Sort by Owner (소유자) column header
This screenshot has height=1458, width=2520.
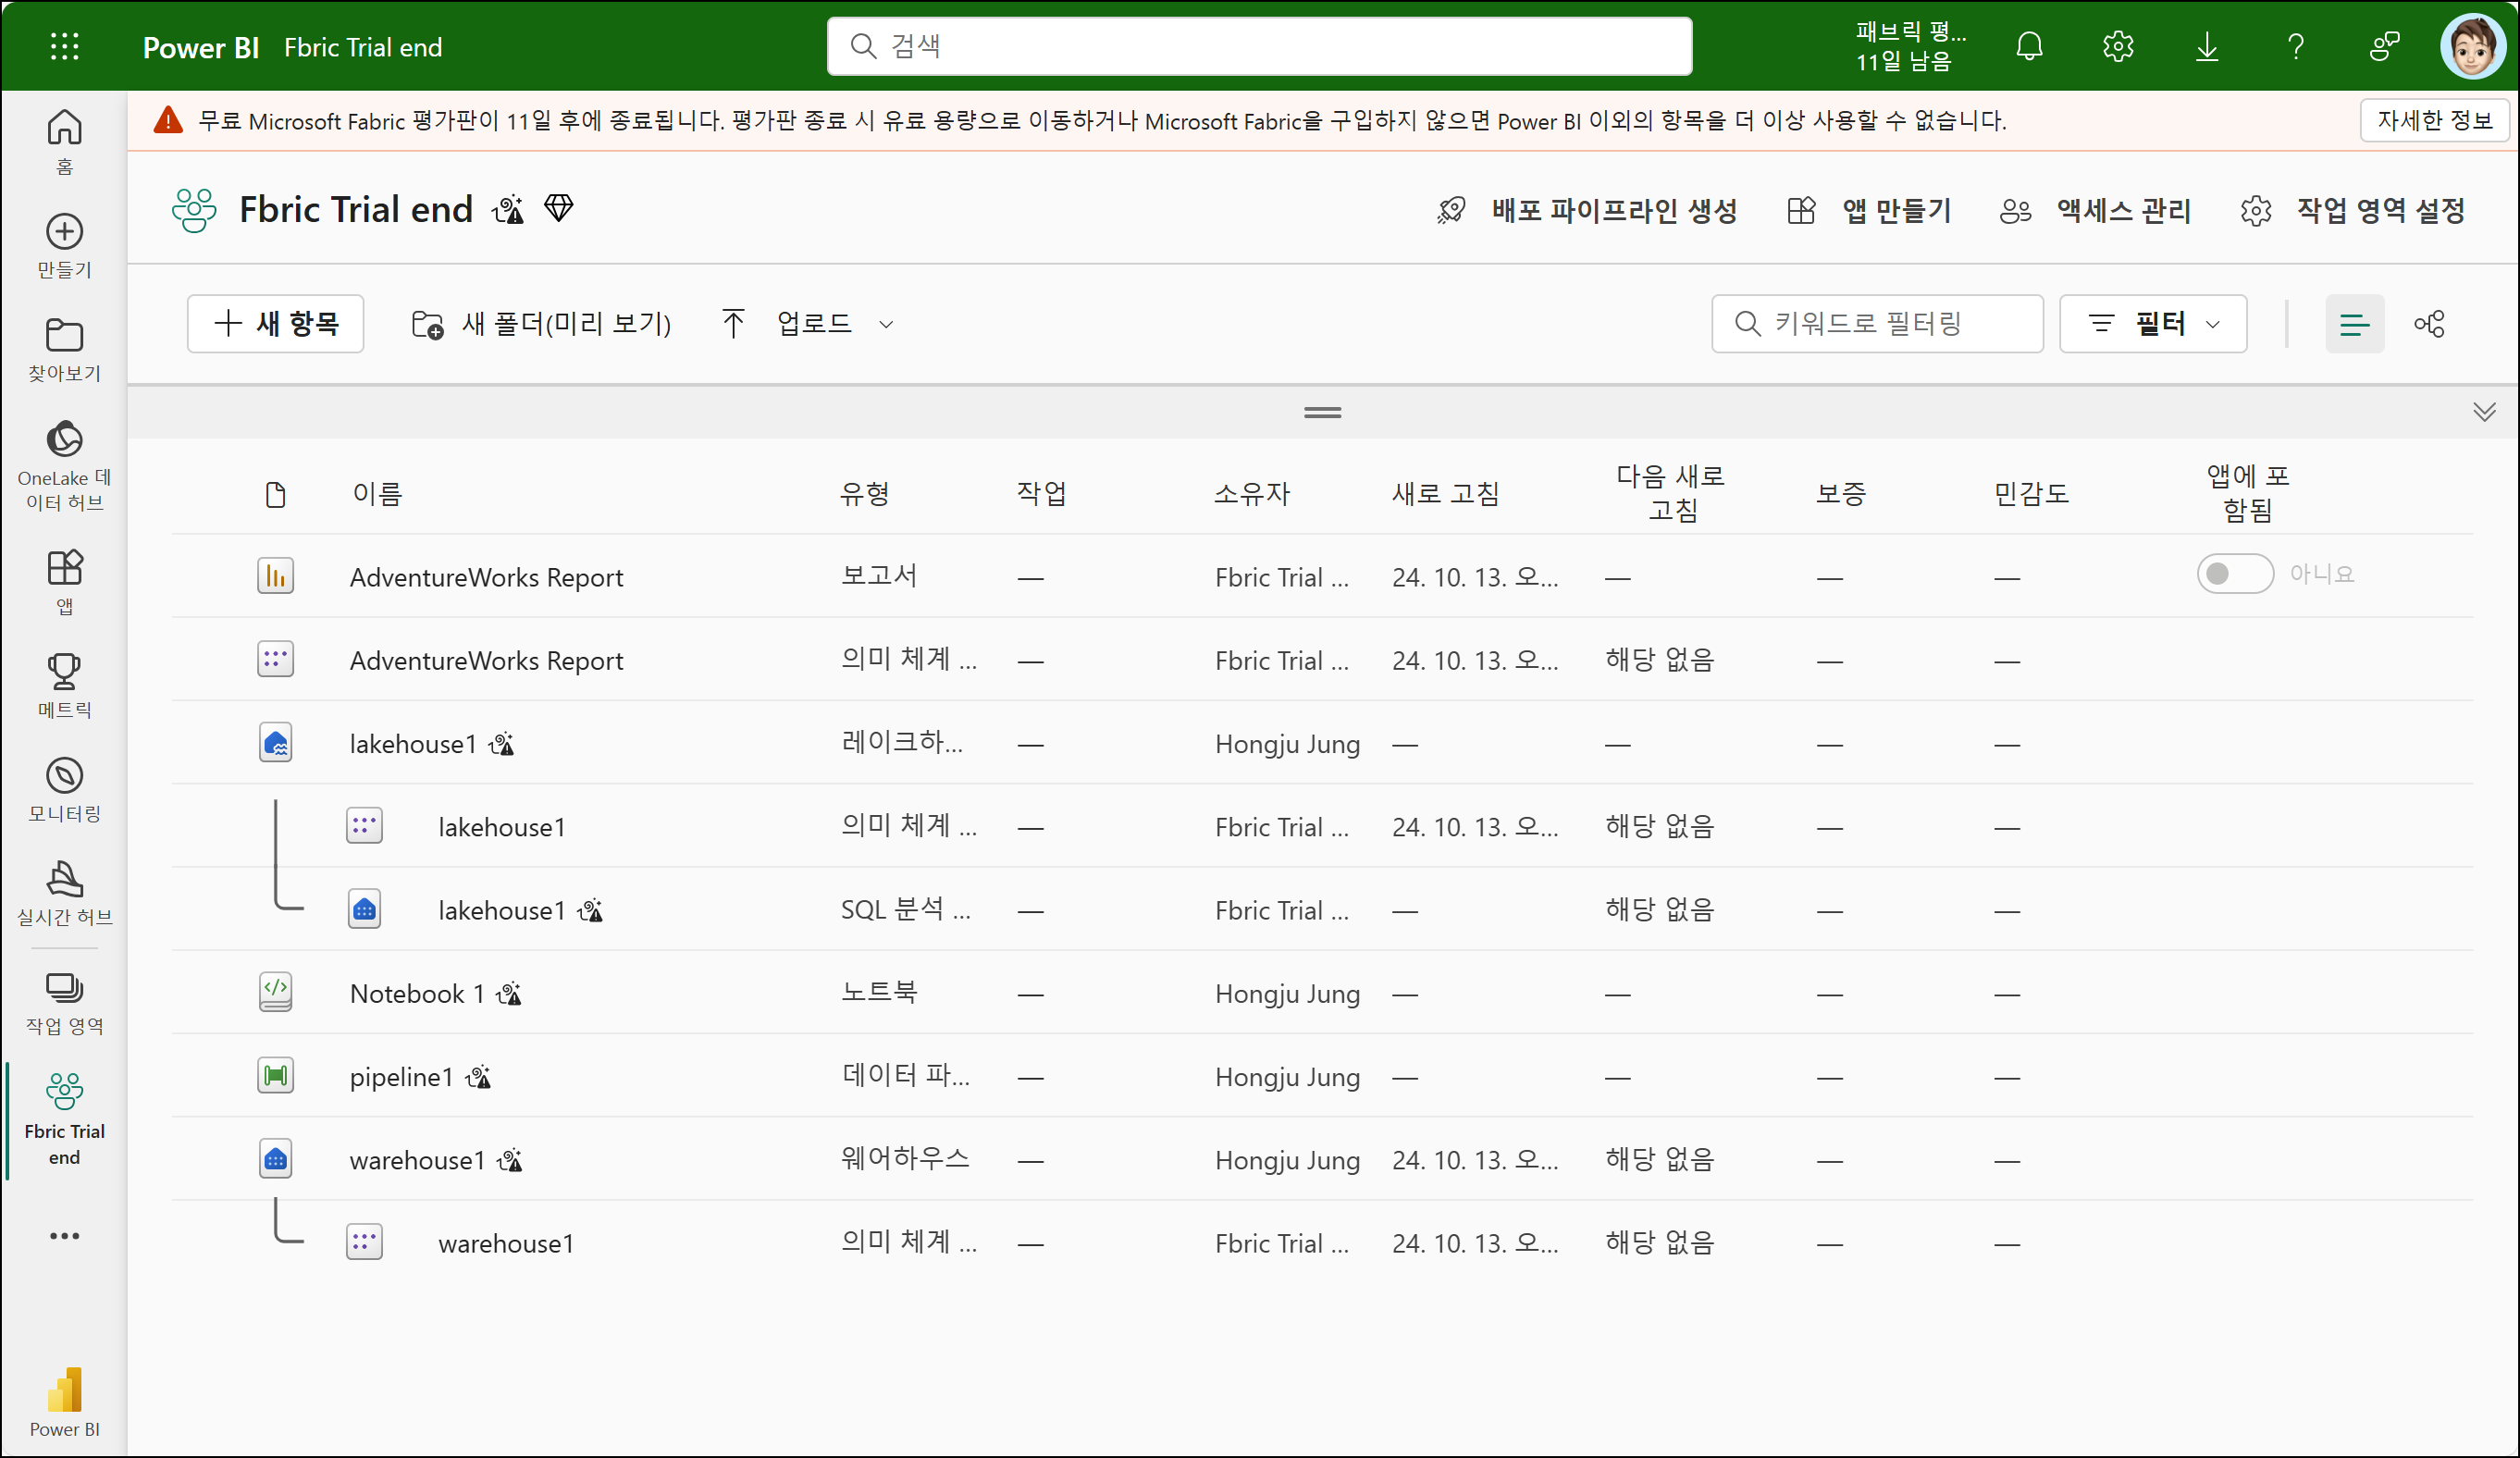[x=1252, y=494]
